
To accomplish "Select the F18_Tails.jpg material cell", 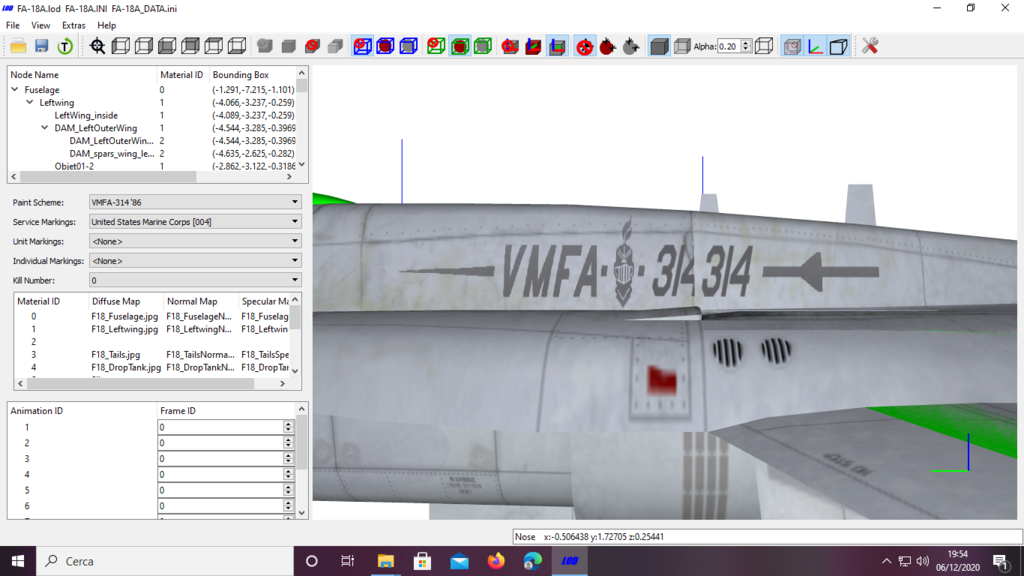I will 116,355.
